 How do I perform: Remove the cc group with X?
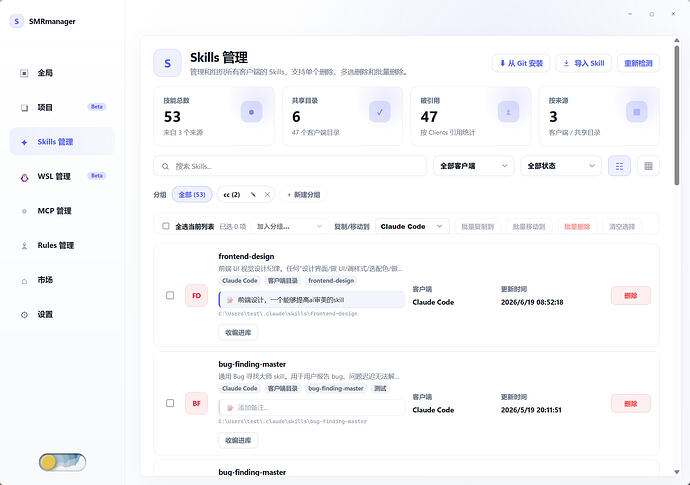(267, 195)
